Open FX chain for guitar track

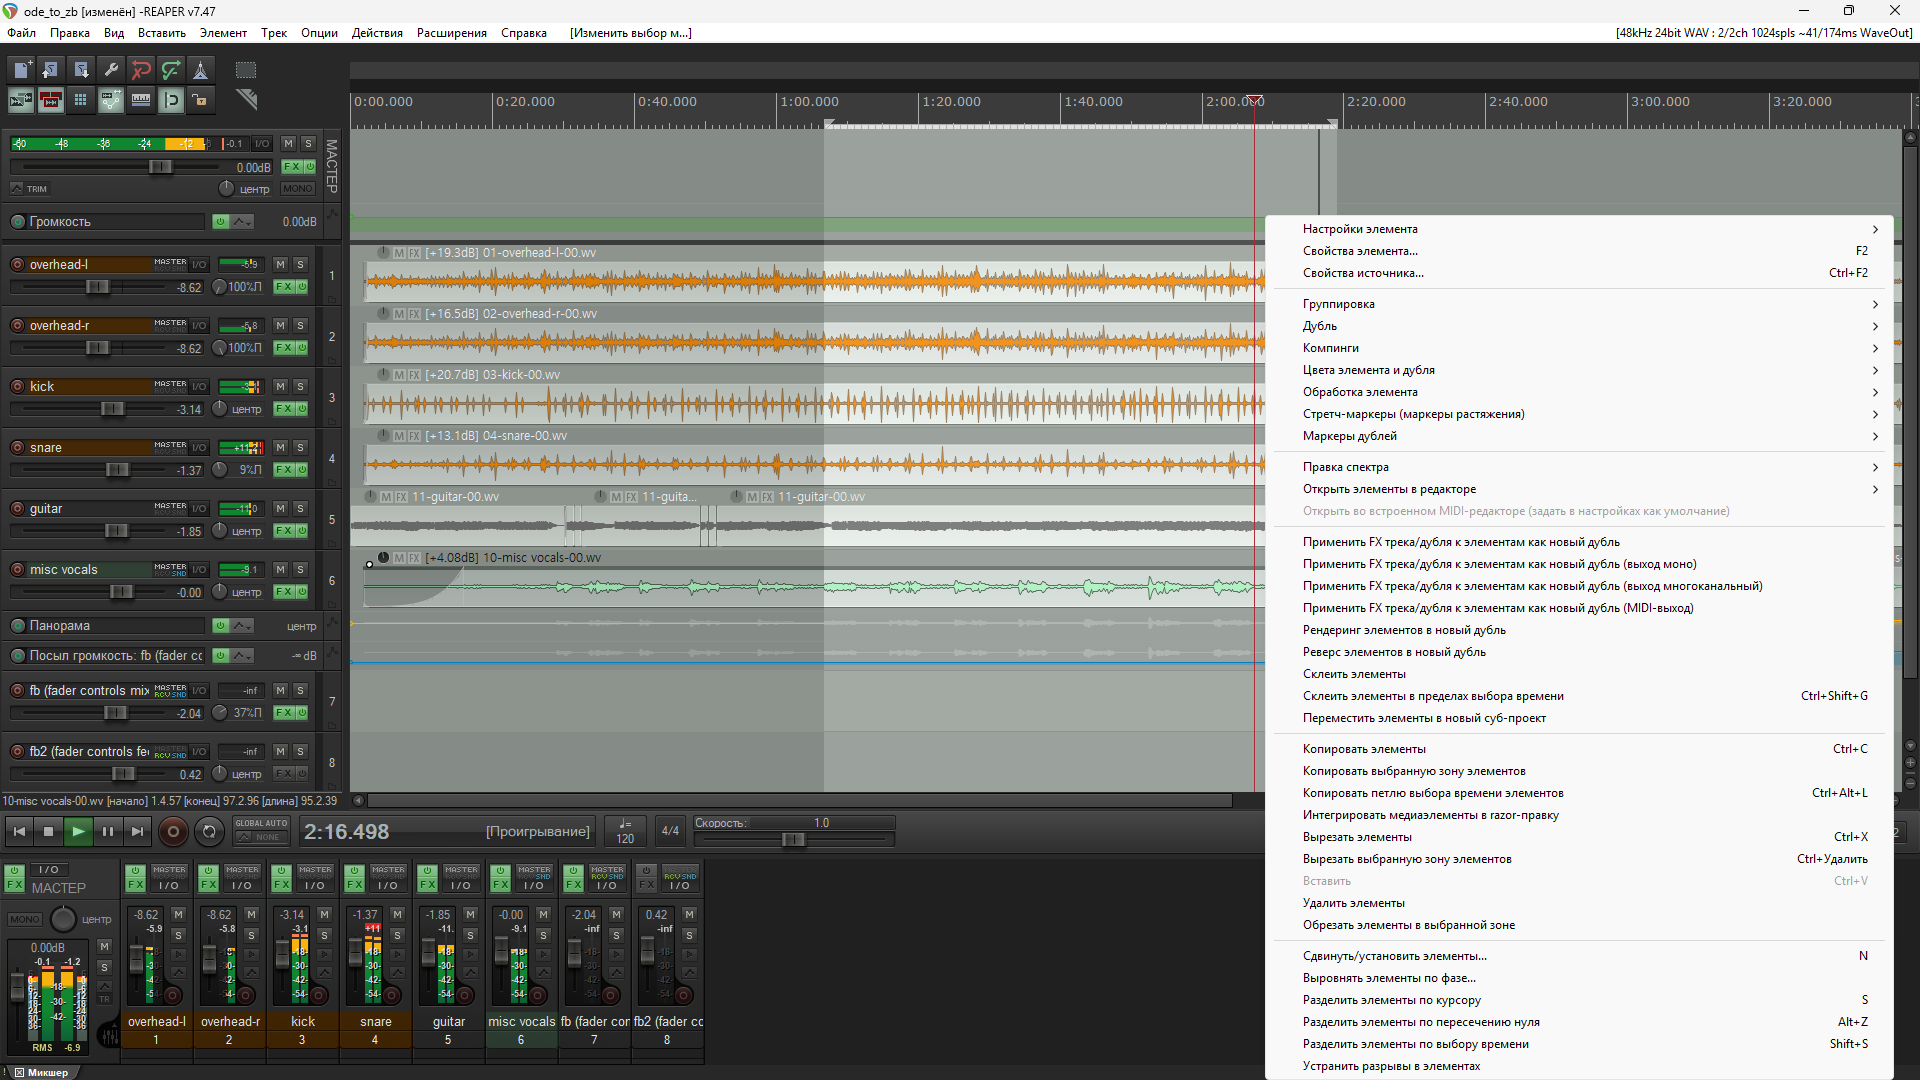click(x=285, y=531)
